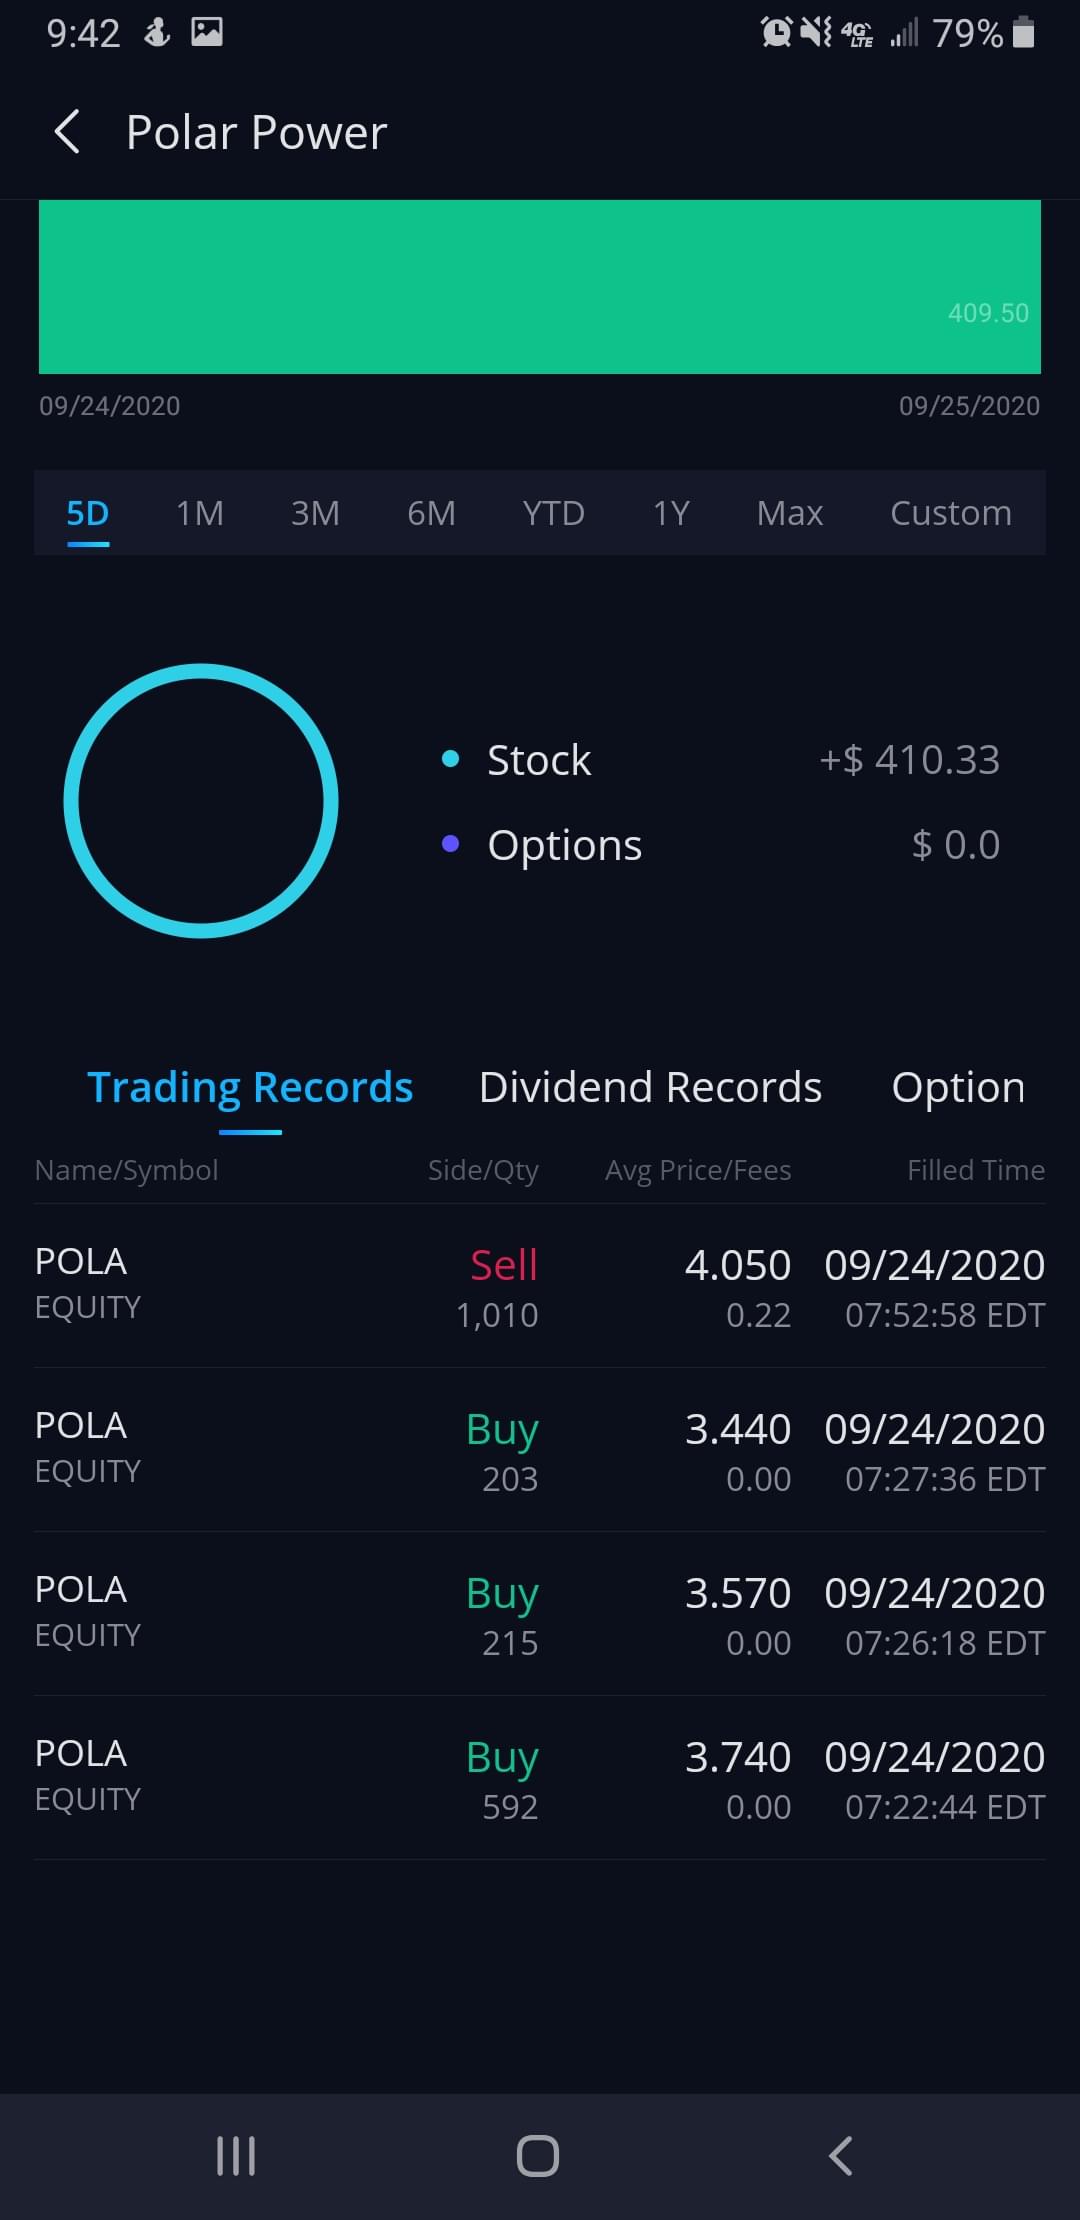Open the Custom date range option
This screenshot has height=2220, width=1080.
950,513
